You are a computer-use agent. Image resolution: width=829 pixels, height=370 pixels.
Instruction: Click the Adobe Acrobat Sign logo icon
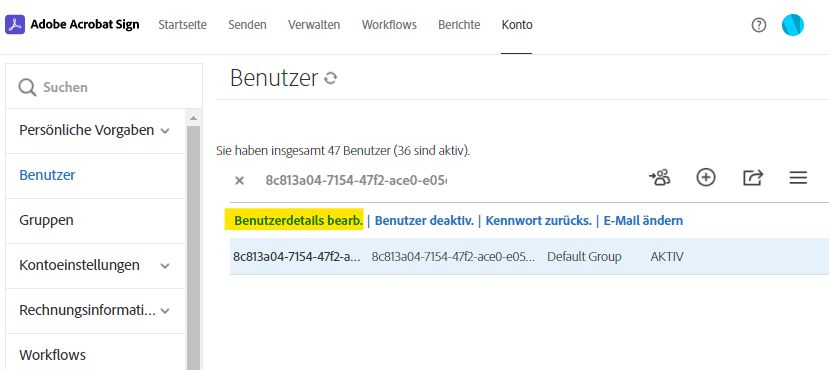coord(15,24)
